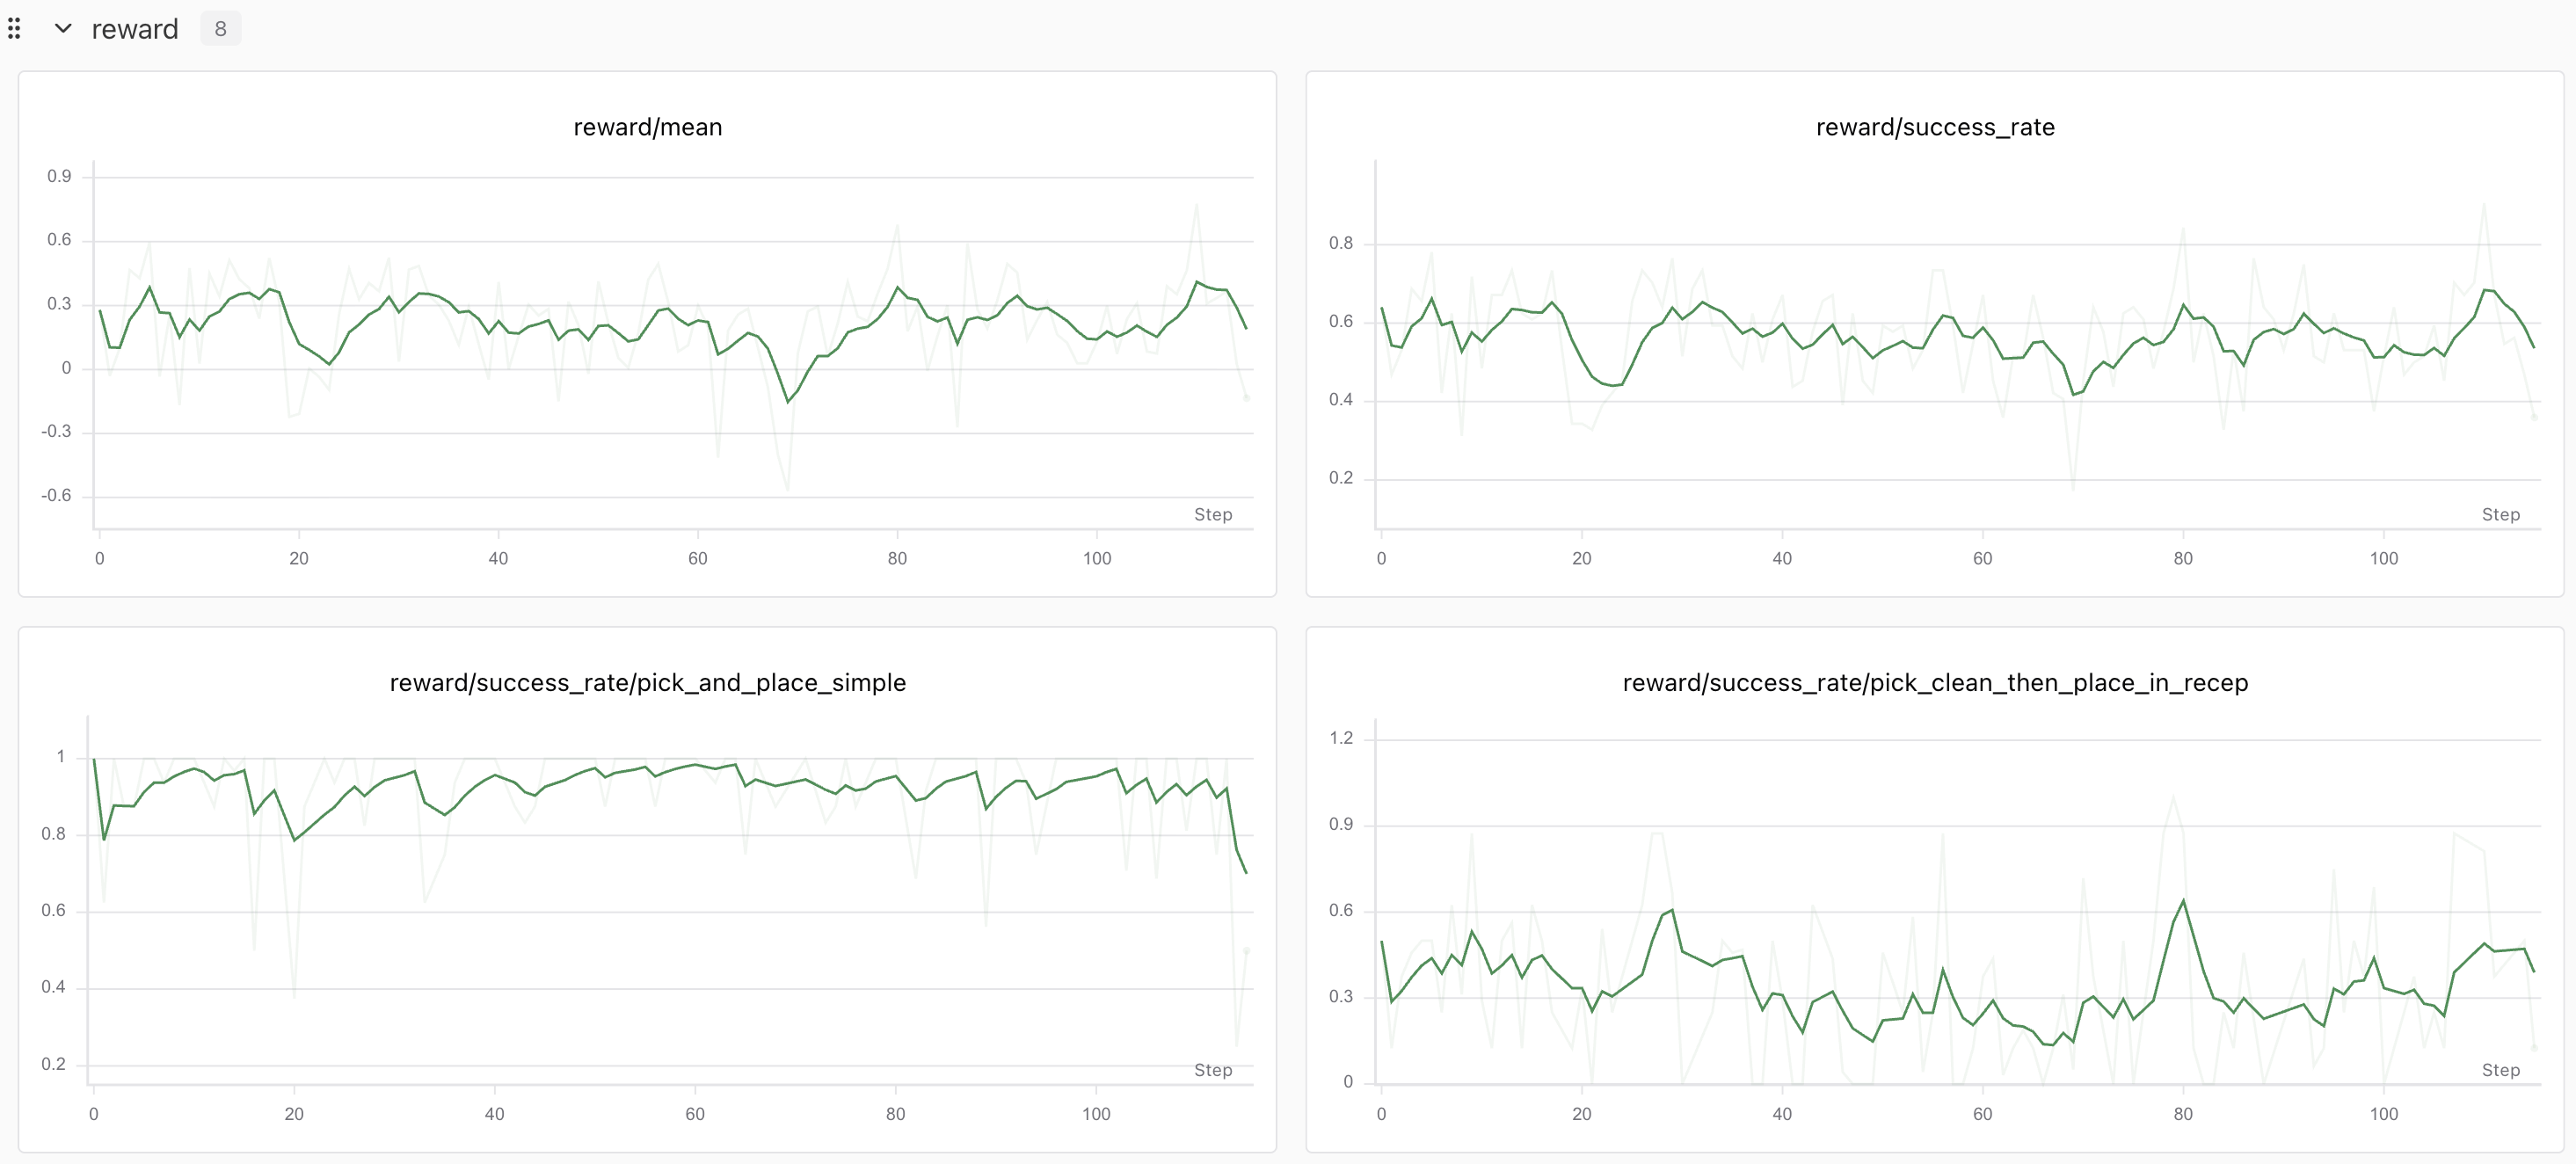This screenshot has height=1164, width=2576.
Task: Click the 1.2 y-axis tick in pick_clean chart
Action: [1341, 739]
